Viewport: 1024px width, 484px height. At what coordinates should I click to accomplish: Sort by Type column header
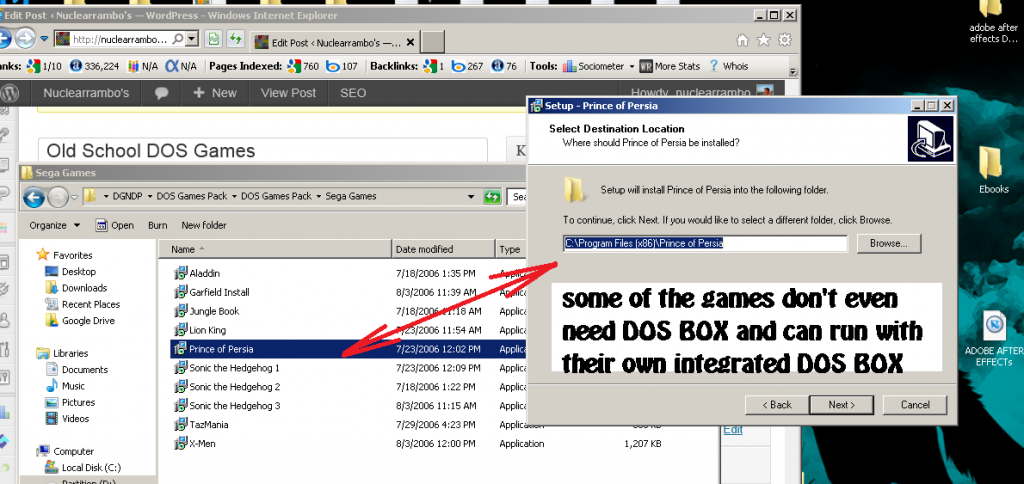tap(509, 249)
